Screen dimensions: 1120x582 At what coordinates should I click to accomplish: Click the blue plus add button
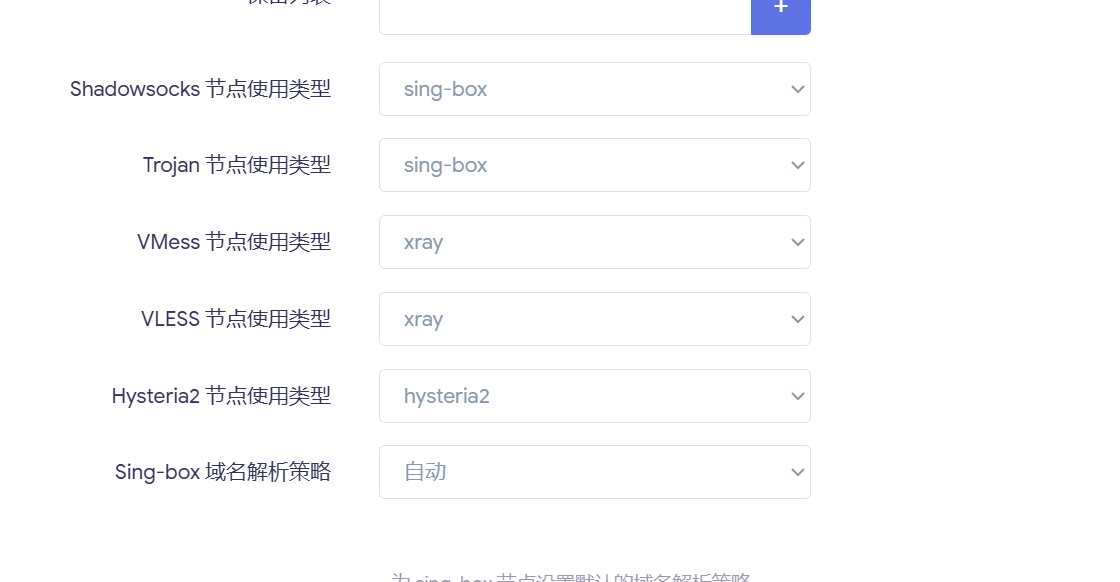(780, 12)
